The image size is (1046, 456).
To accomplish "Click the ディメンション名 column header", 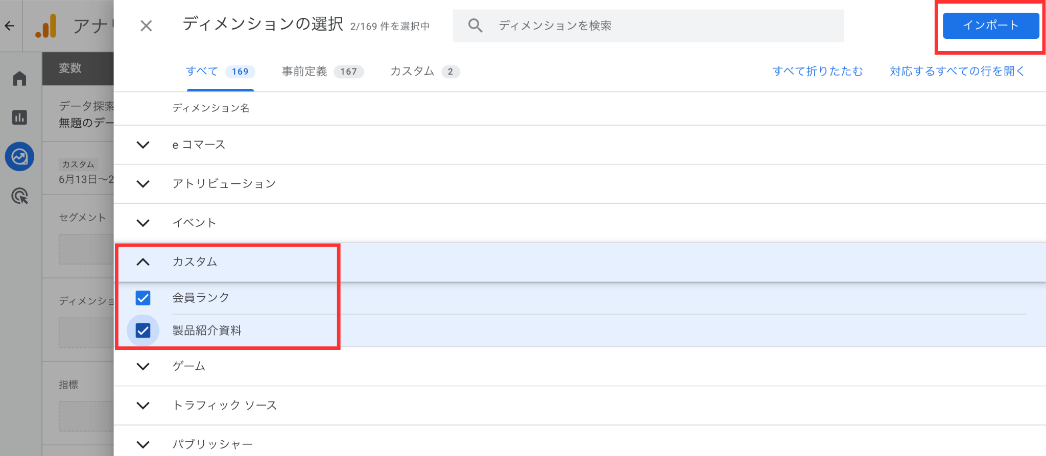I will pyautogui.click(x=211, y=108).
